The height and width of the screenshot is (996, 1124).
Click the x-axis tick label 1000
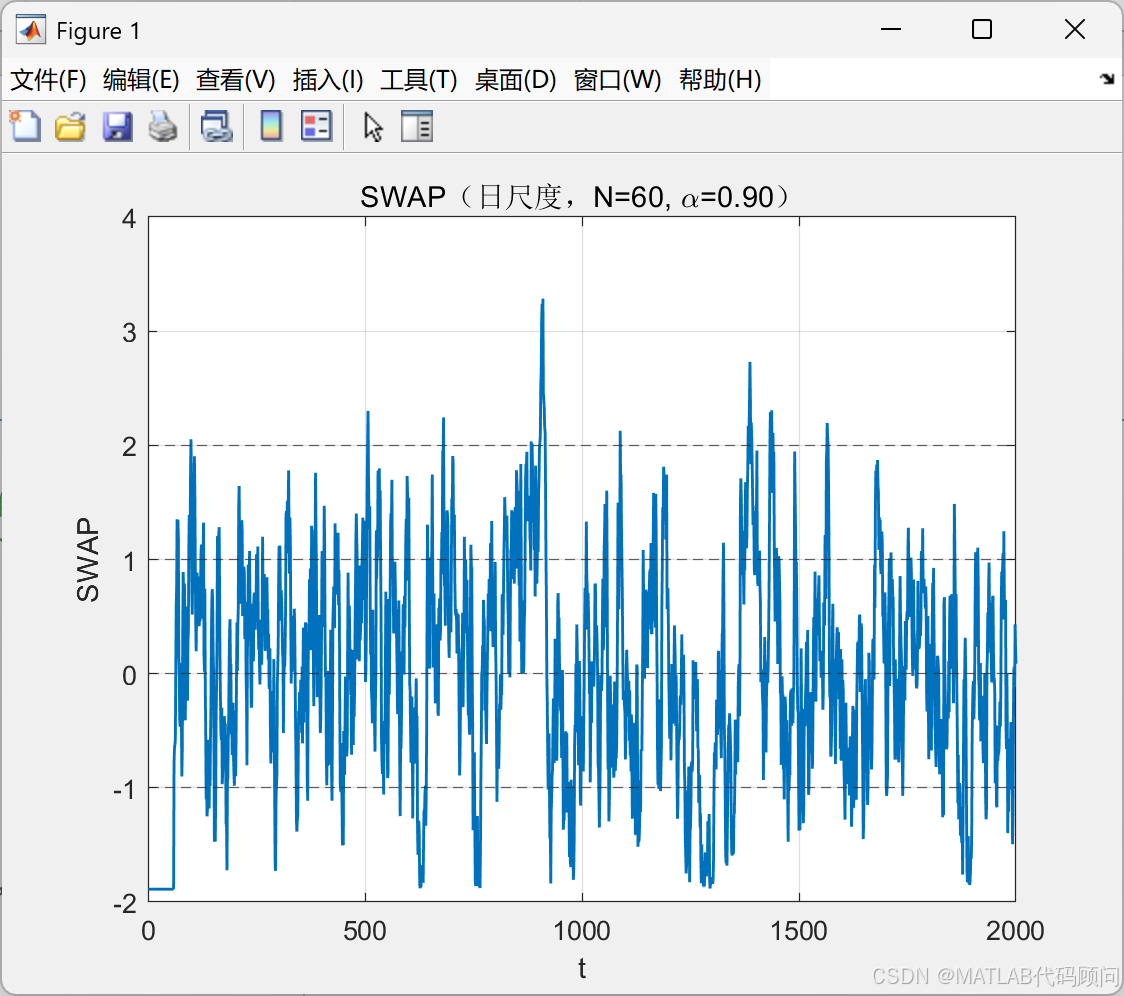[x=581, y=931]
